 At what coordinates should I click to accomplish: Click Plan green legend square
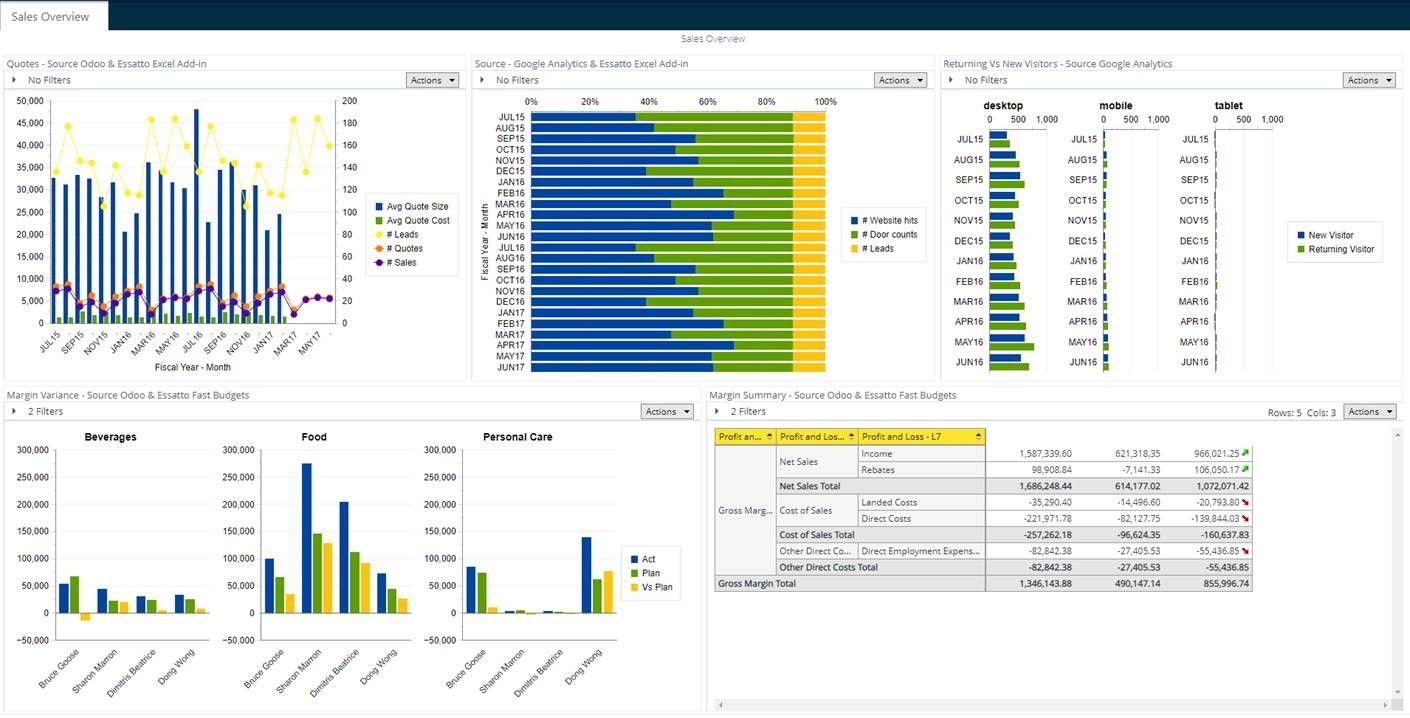pyautogui.click(x=633, y=573)
